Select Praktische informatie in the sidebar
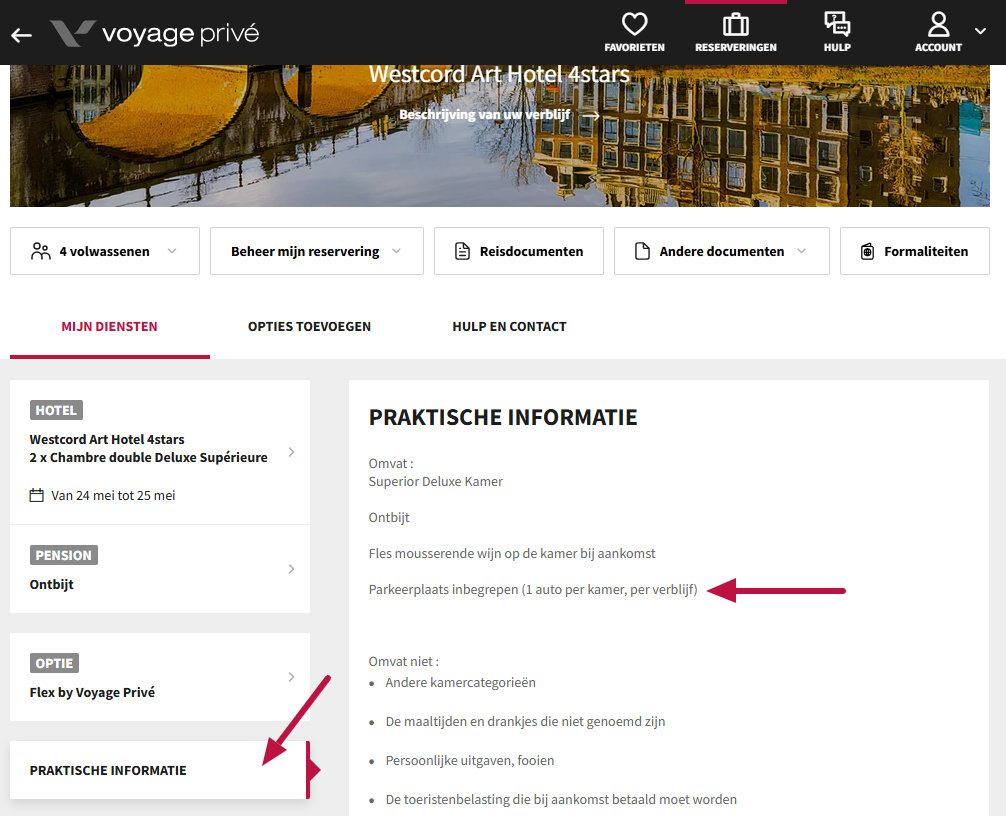The height and width of the screenshot is (816, 1006). point(160,770)
